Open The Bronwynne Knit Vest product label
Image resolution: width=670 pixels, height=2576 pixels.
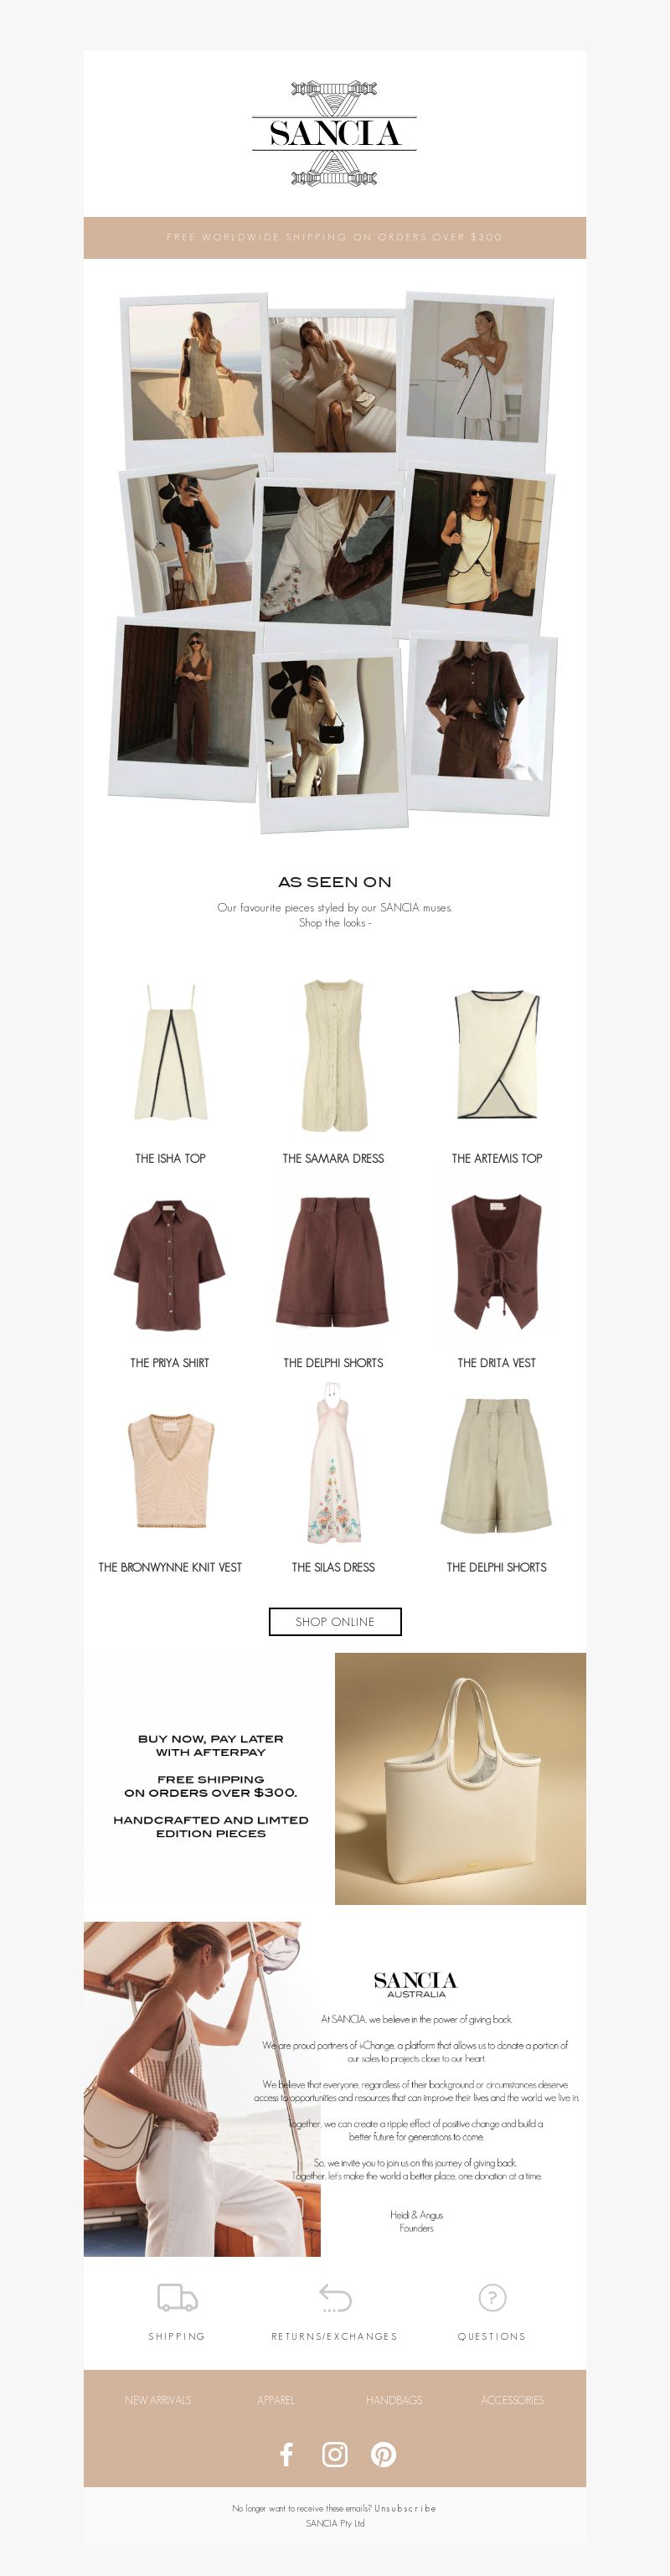(170, 1567)
